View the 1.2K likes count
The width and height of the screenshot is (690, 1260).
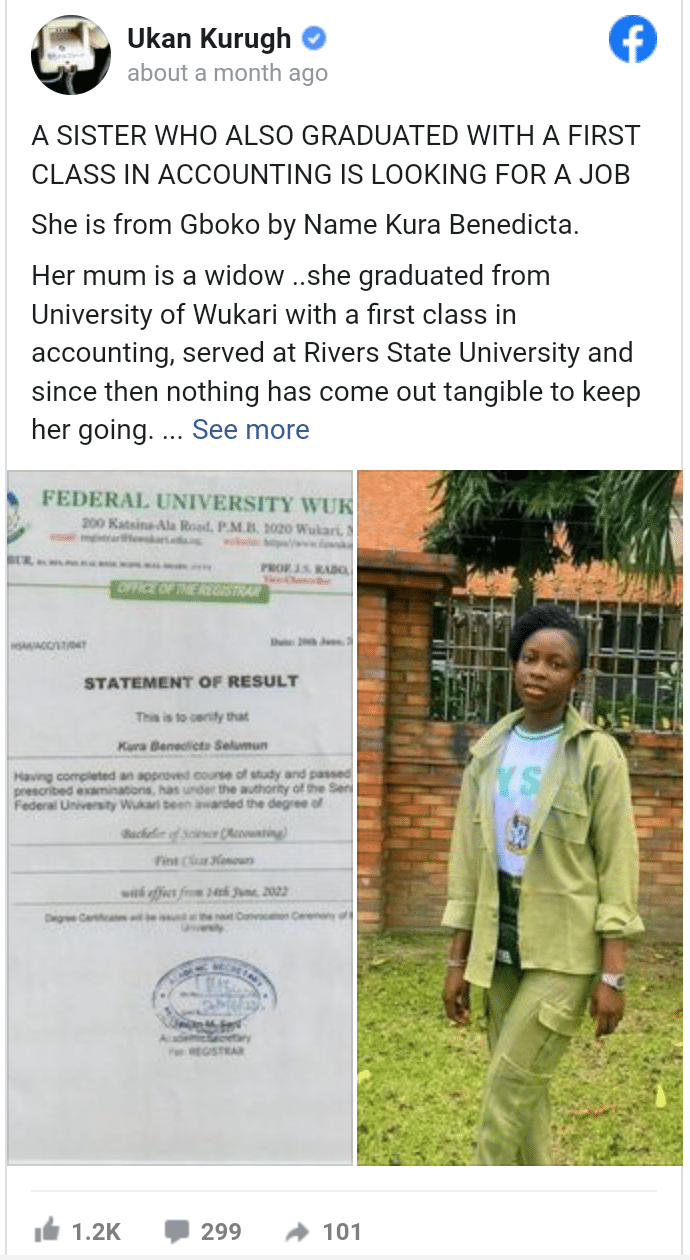[x=96, y=1231]
